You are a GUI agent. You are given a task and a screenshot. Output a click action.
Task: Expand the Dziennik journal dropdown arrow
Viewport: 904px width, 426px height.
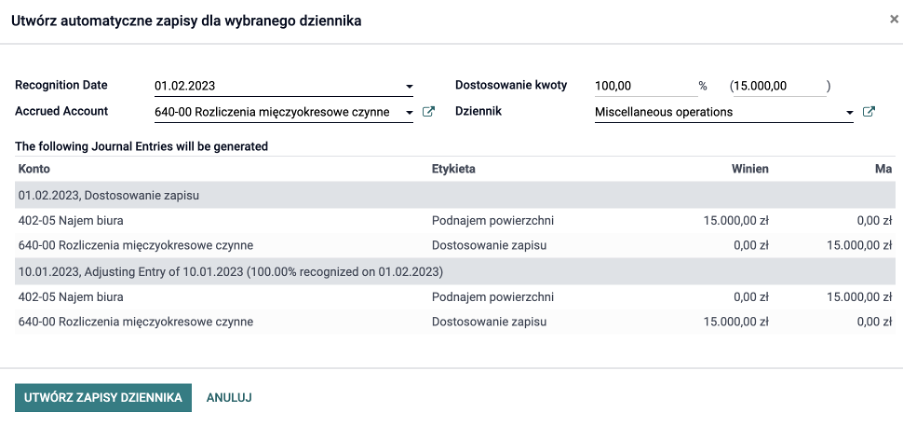[849, 112]
